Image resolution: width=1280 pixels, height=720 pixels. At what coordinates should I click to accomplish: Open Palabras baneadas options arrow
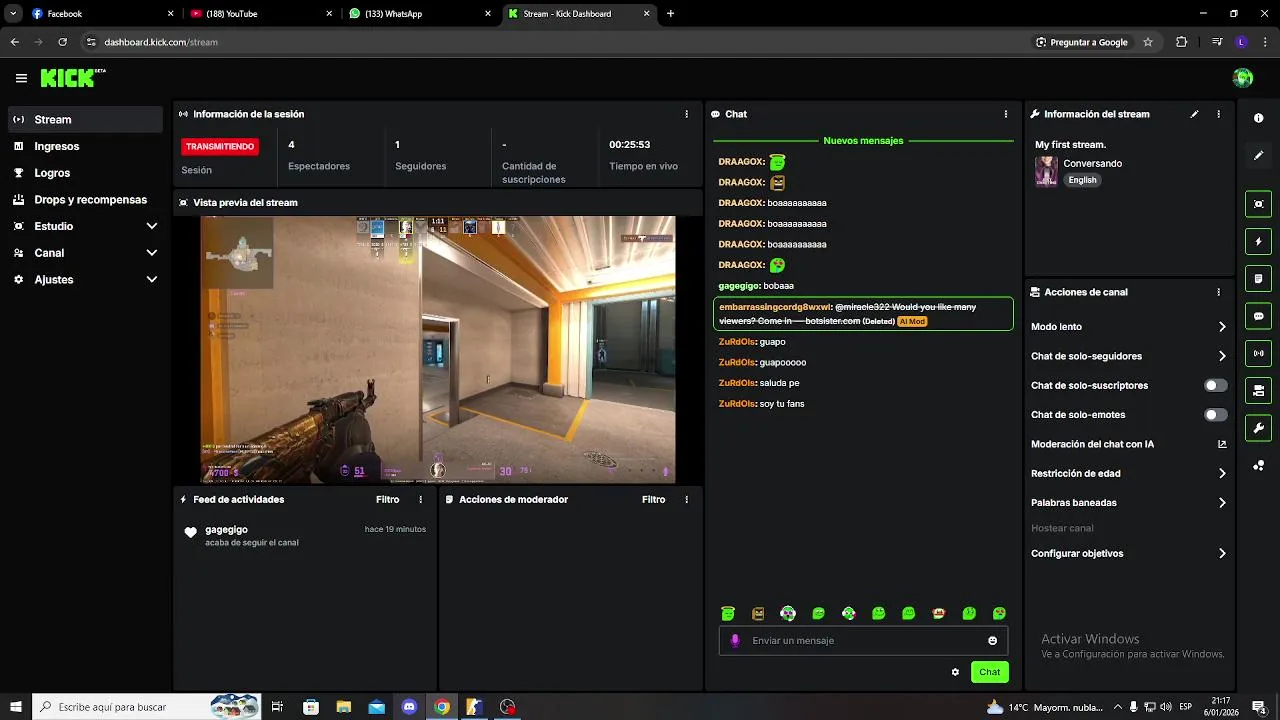(1222, 503)
